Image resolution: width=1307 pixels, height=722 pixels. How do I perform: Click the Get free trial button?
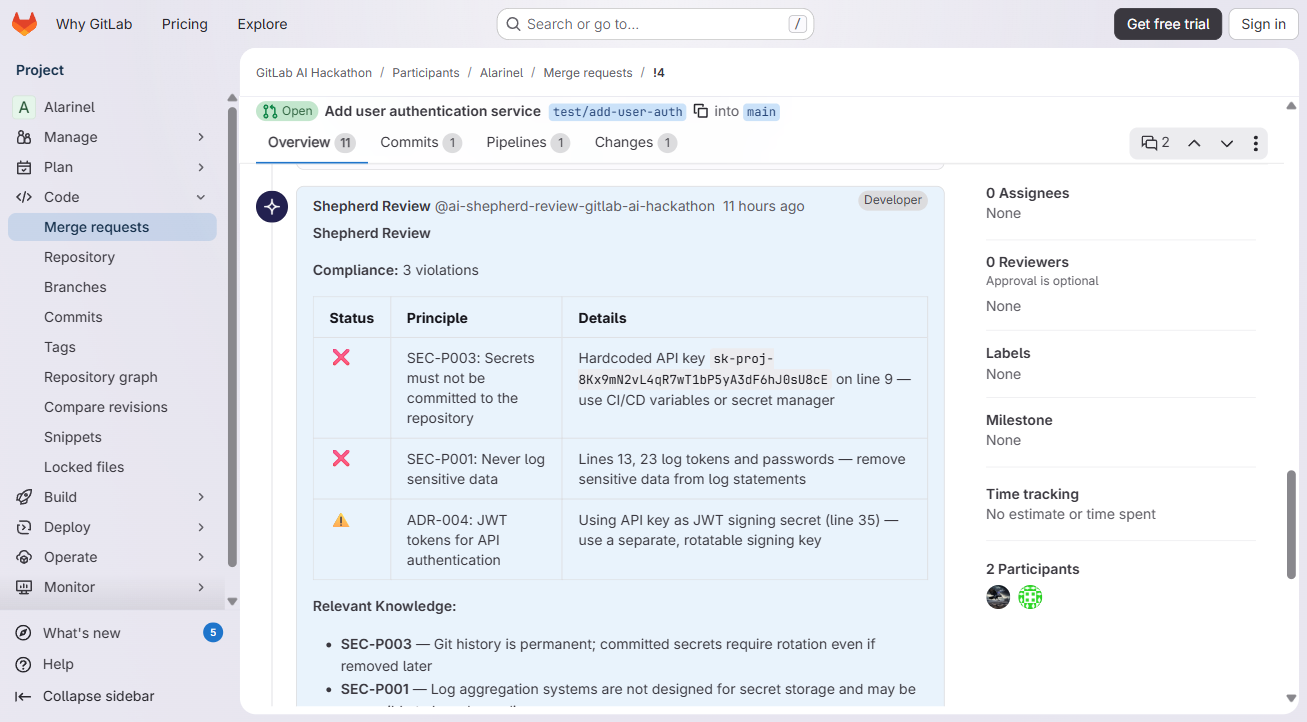tap(1168, 24)
